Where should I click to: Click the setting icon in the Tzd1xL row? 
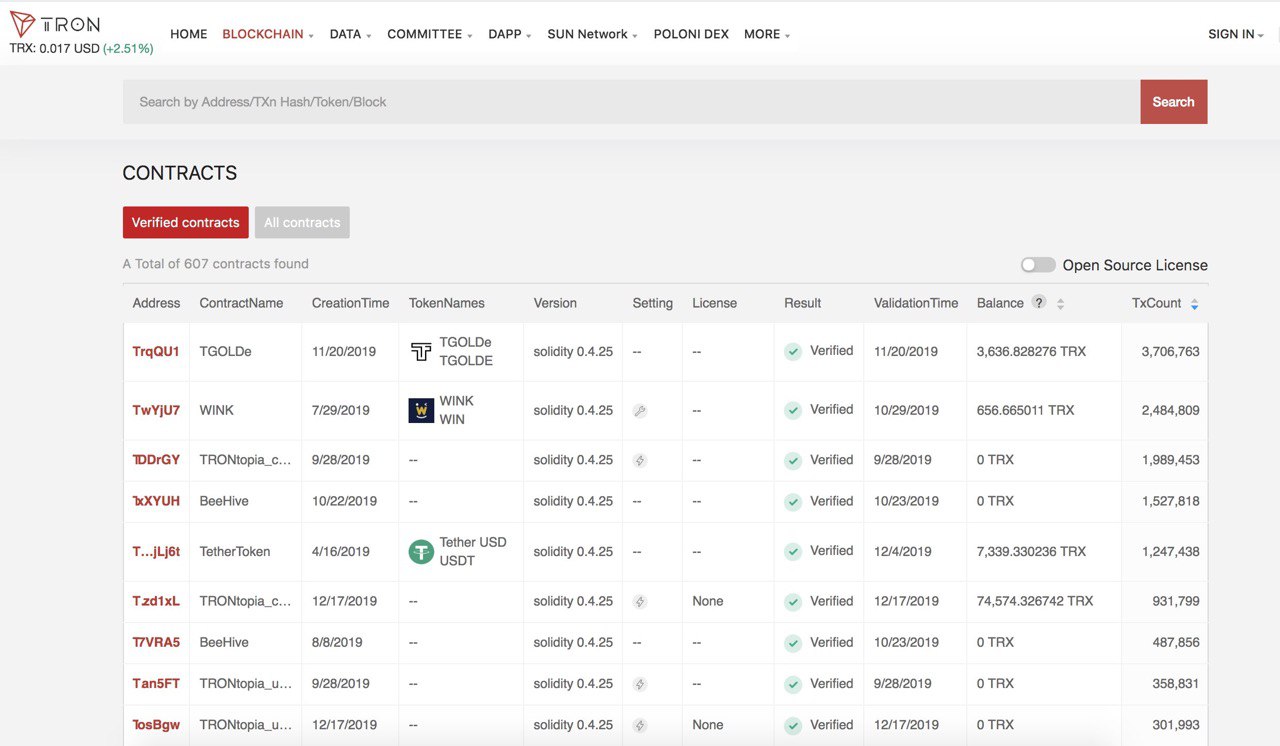(640, 601)
